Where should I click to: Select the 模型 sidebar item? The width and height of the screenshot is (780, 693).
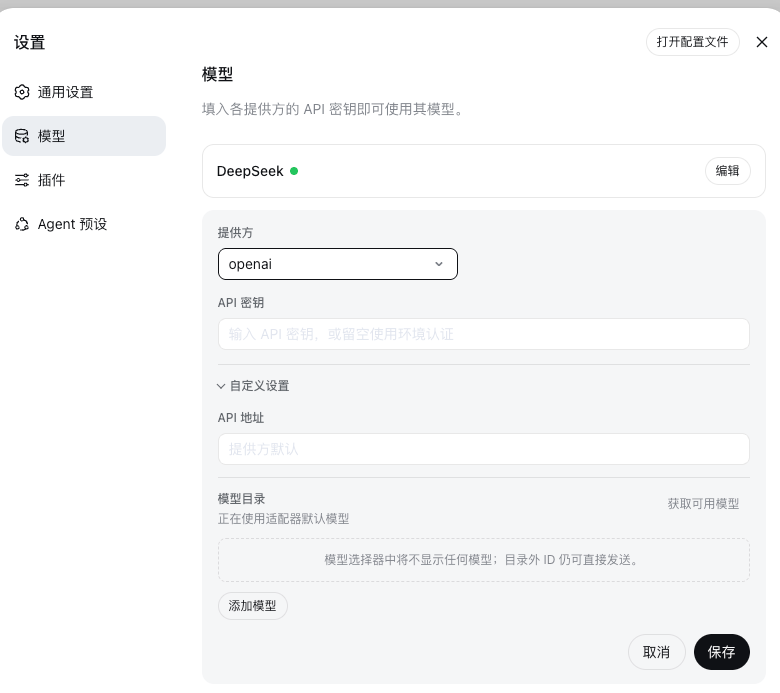(x=84, y=136)
